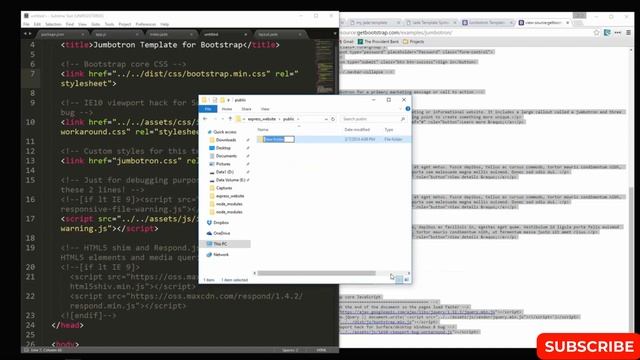This screenshot has height=360, width=640.
Task: Close the package.json tab in Sublime
Action: point(83,34)
